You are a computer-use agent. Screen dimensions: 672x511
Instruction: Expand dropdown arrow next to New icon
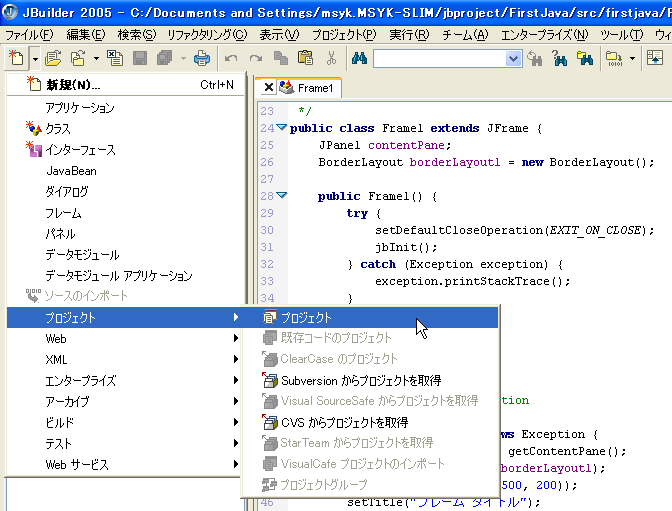point(35,58)
